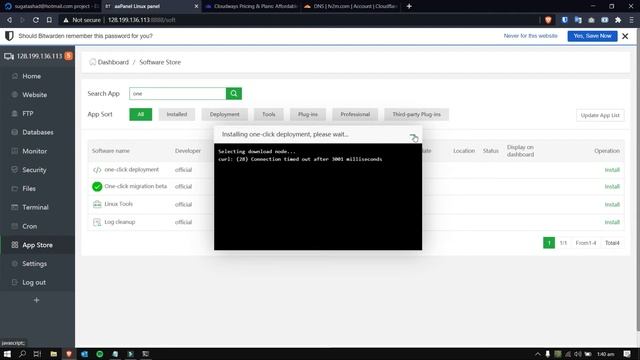Open the browser extensions puzzle icon
This screenshot has height=360, width=640.
coord(618,20)
